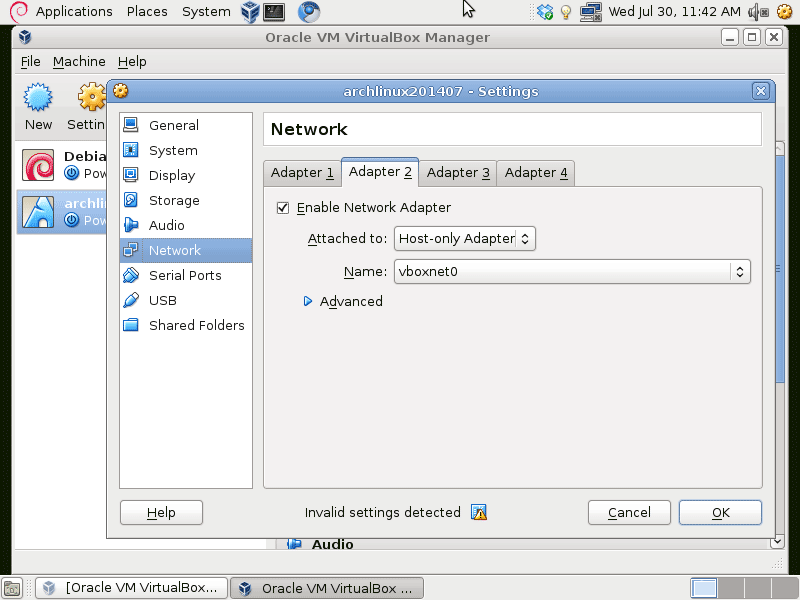The image size is (800, 600).
Task: Select the Network category in sidebar
Action: 186,250
